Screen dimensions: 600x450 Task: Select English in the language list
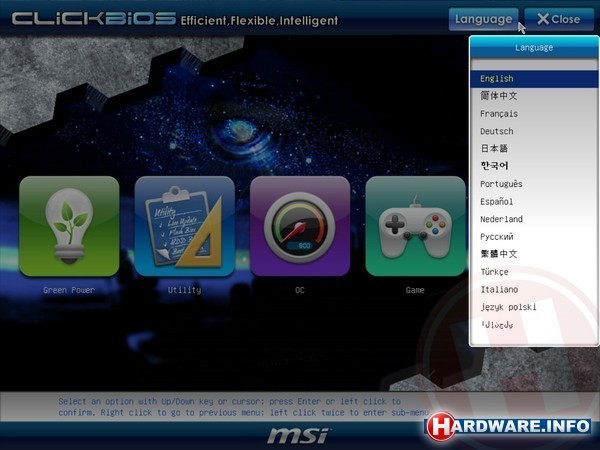point(534,78)
